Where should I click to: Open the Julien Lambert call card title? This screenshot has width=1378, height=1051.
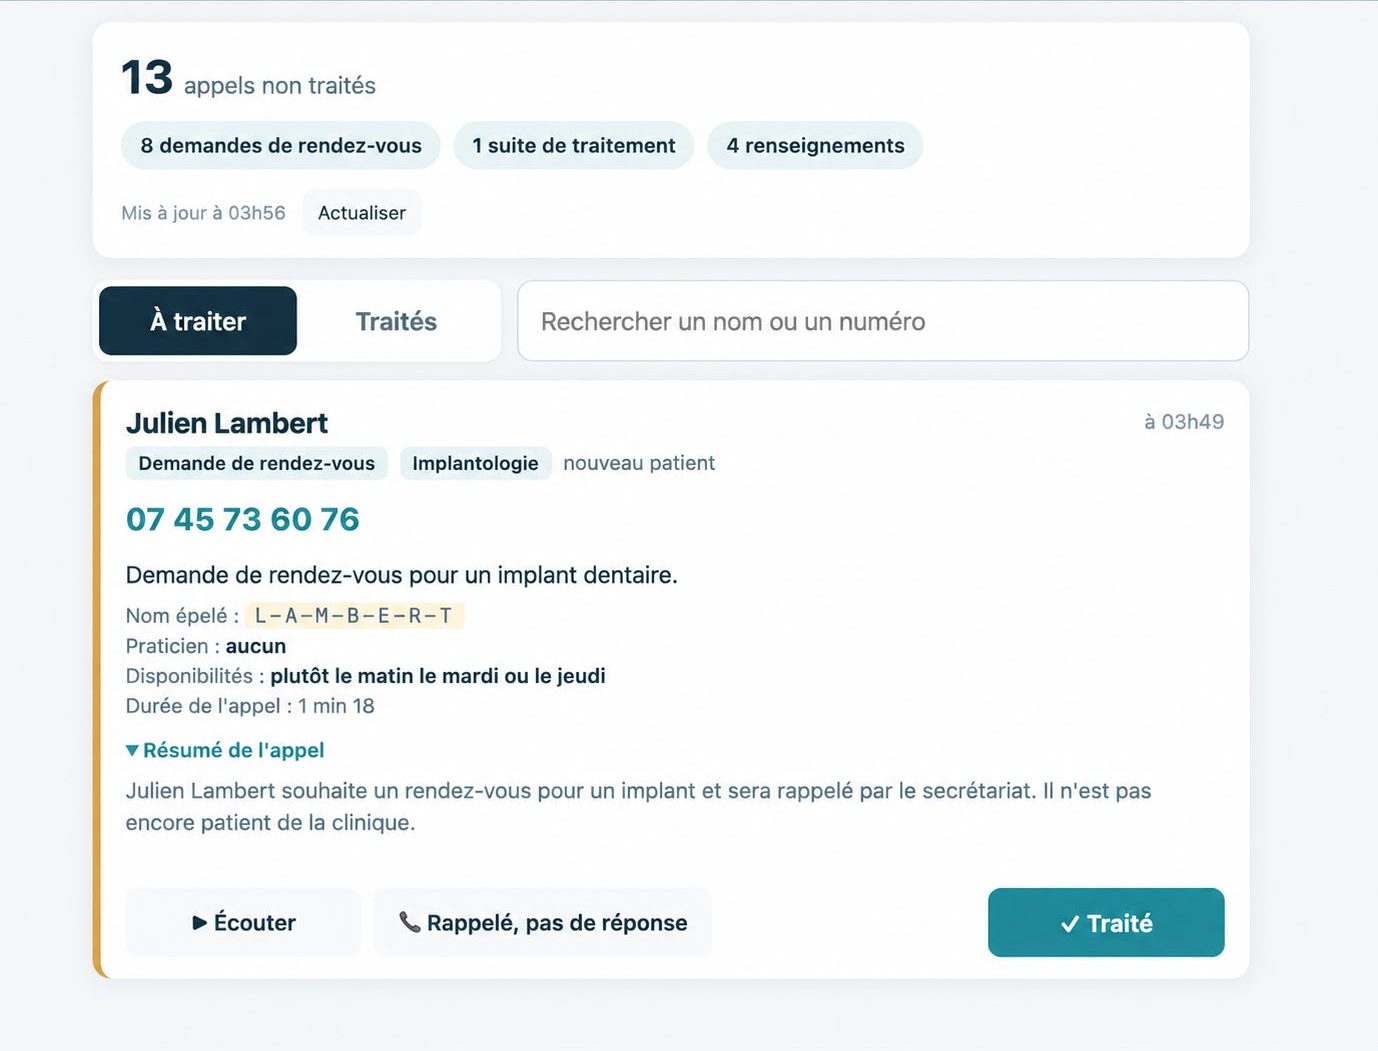(227, 423)
